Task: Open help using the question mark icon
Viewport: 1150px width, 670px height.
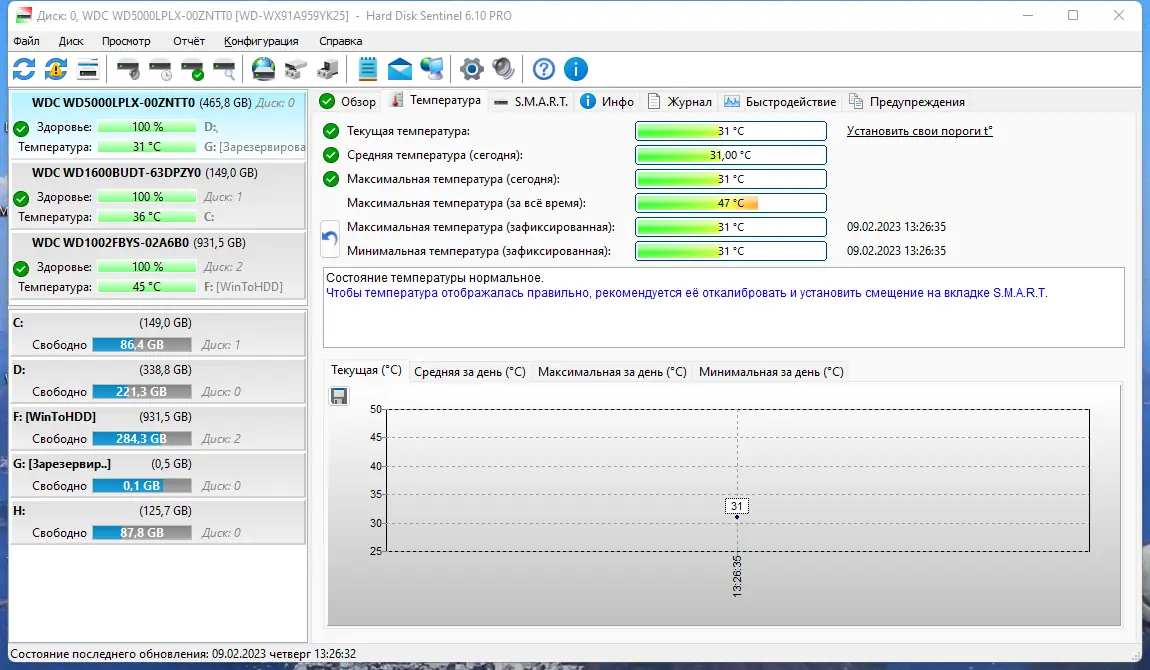Action: (x=543, y=69)
